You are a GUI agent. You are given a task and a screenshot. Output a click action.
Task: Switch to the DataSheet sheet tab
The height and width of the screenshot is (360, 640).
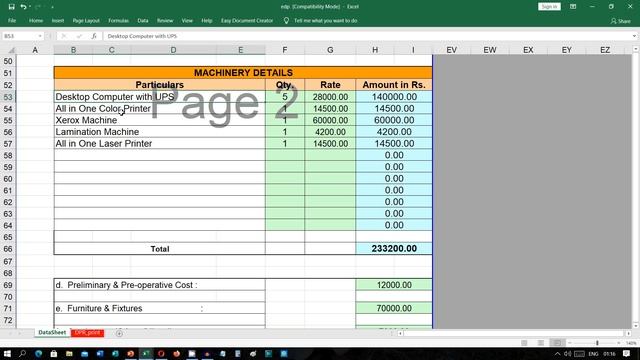click(x=52, y=333)
